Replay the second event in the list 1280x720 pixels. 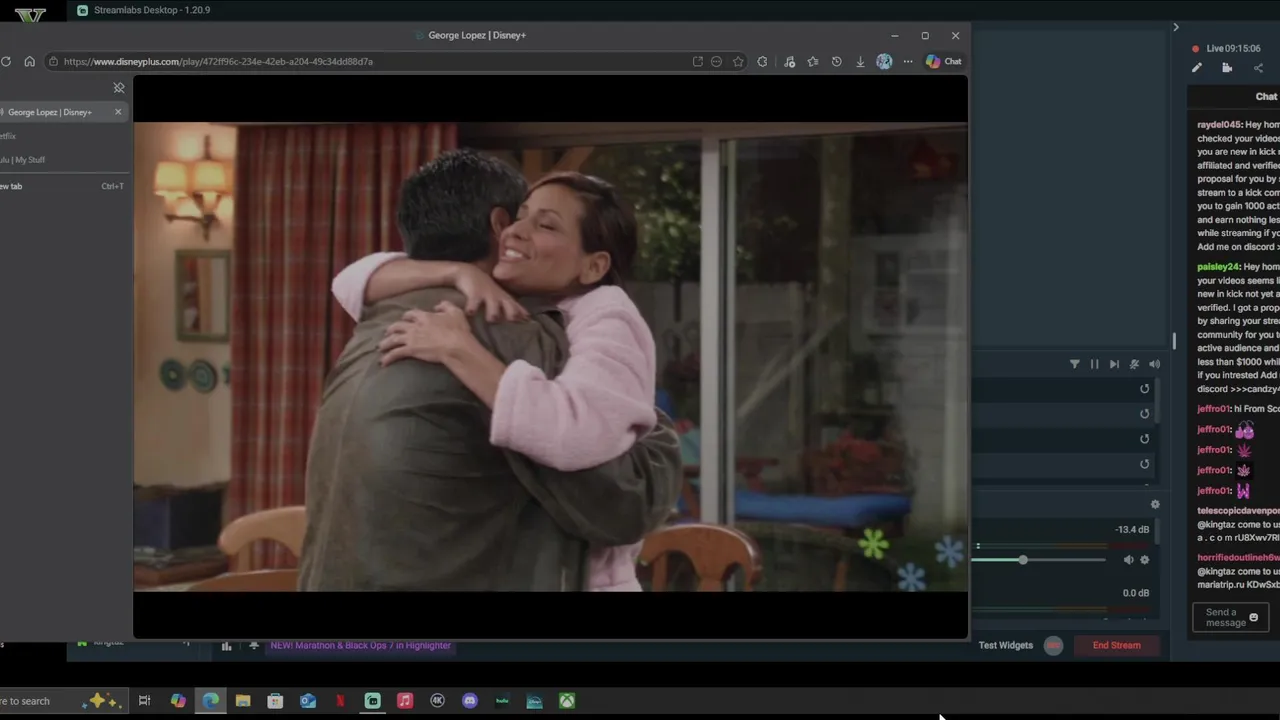click(x=1145, y=414)
